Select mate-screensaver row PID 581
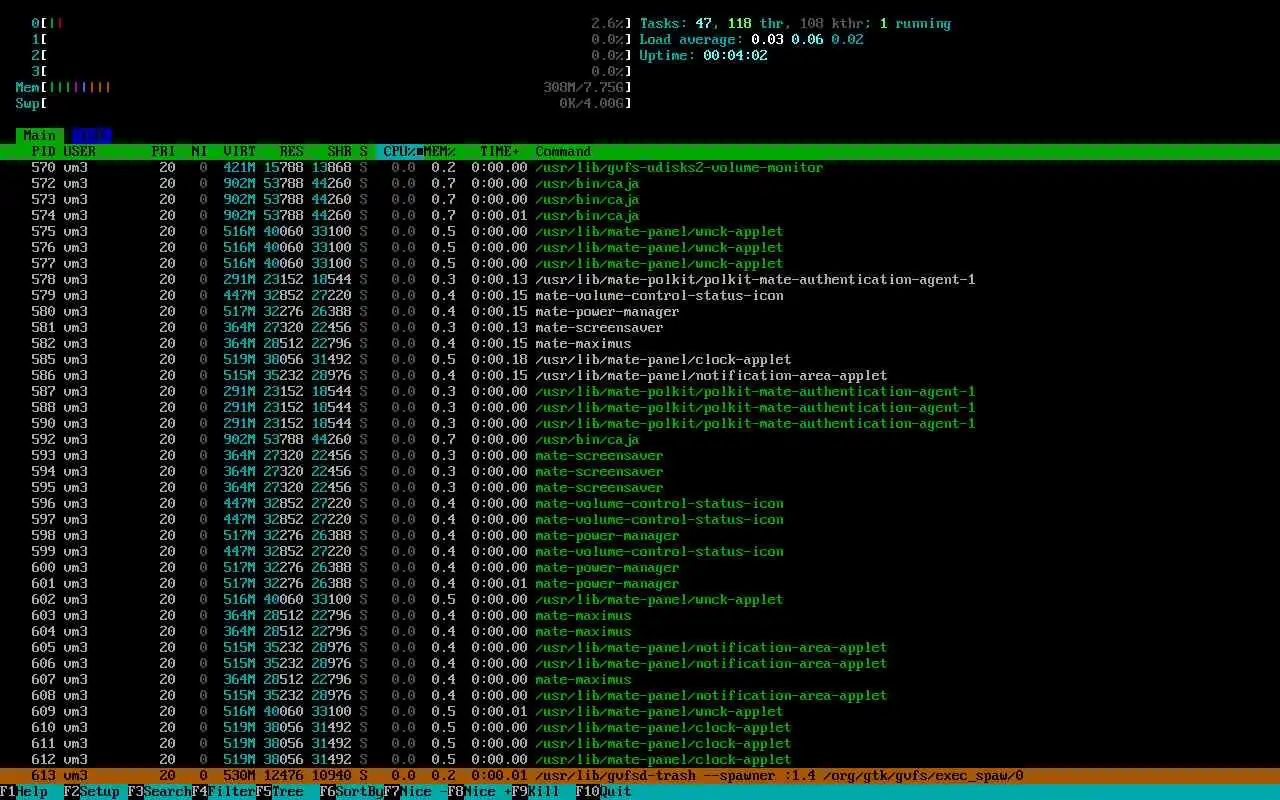Screen dimensions: 1280x800 [640, 328]
